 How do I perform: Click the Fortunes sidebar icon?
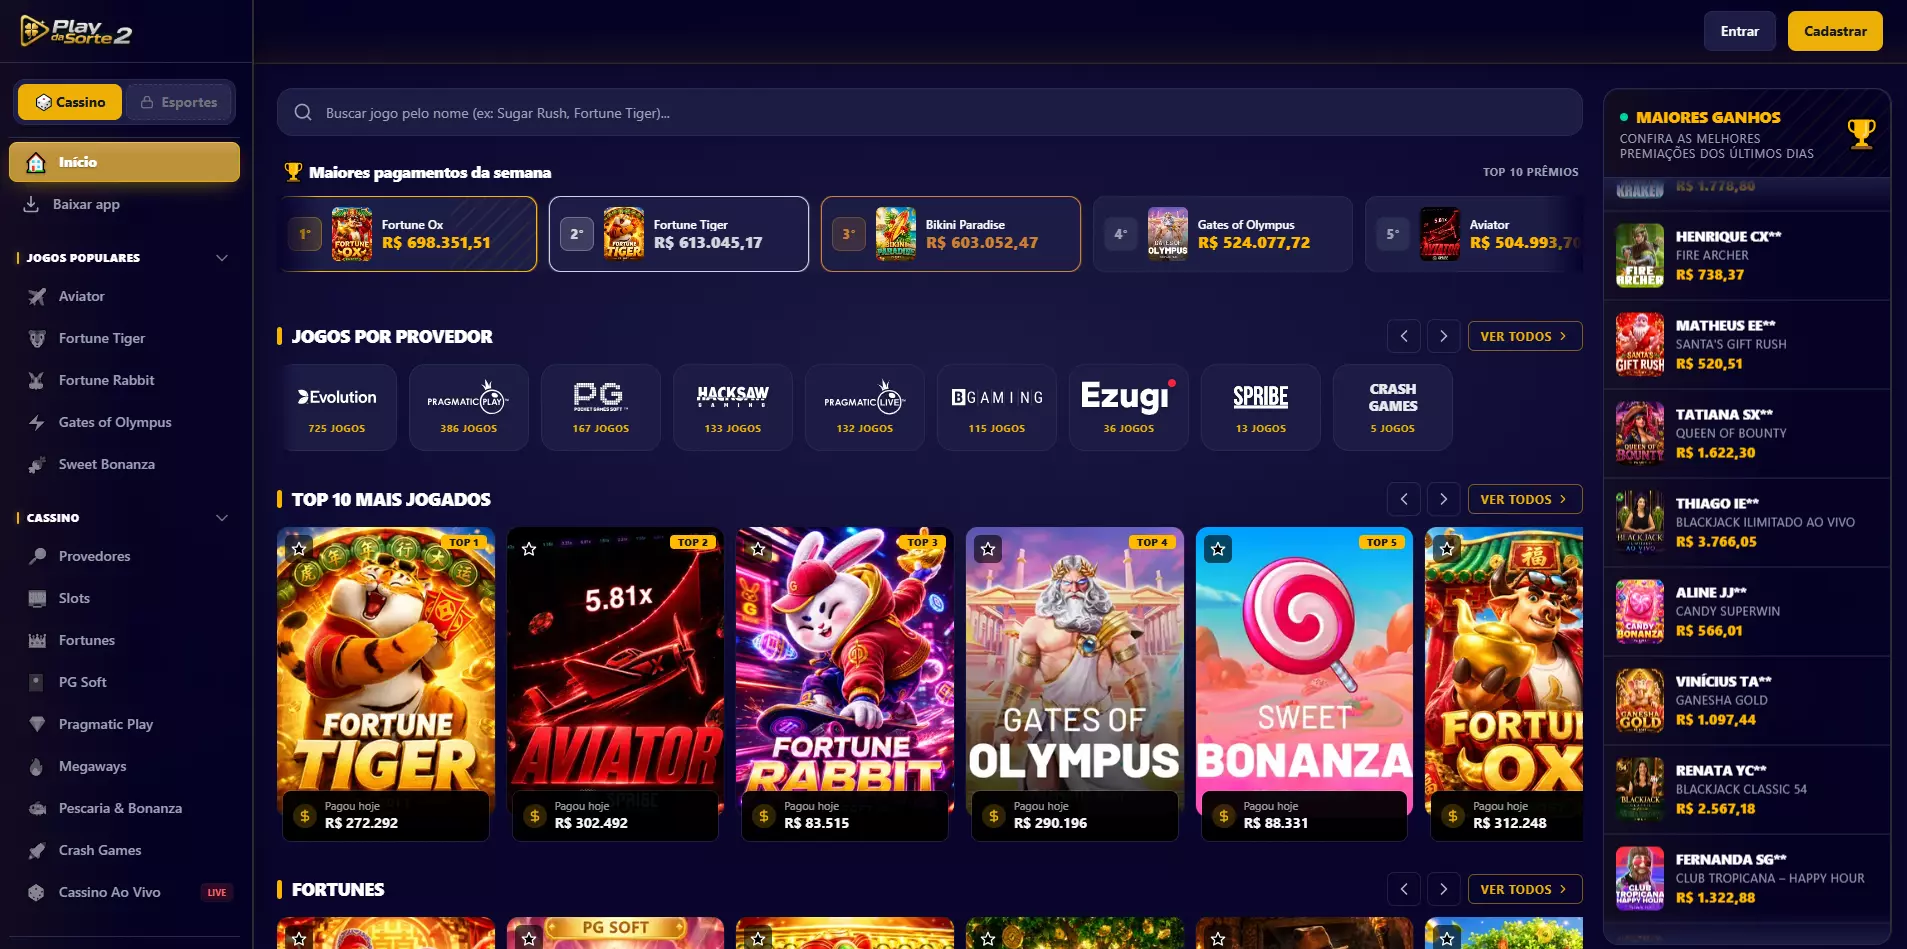37,640
